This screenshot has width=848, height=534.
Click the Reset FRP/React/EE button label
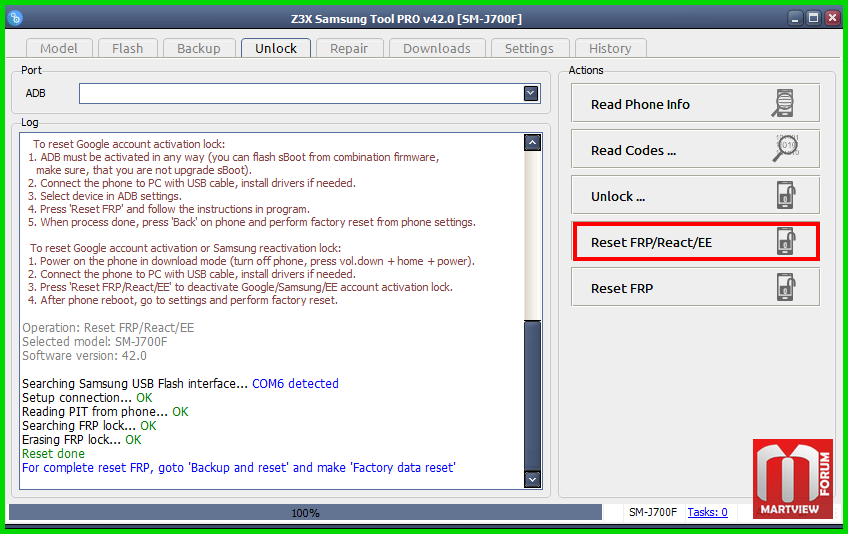[651, 242]
